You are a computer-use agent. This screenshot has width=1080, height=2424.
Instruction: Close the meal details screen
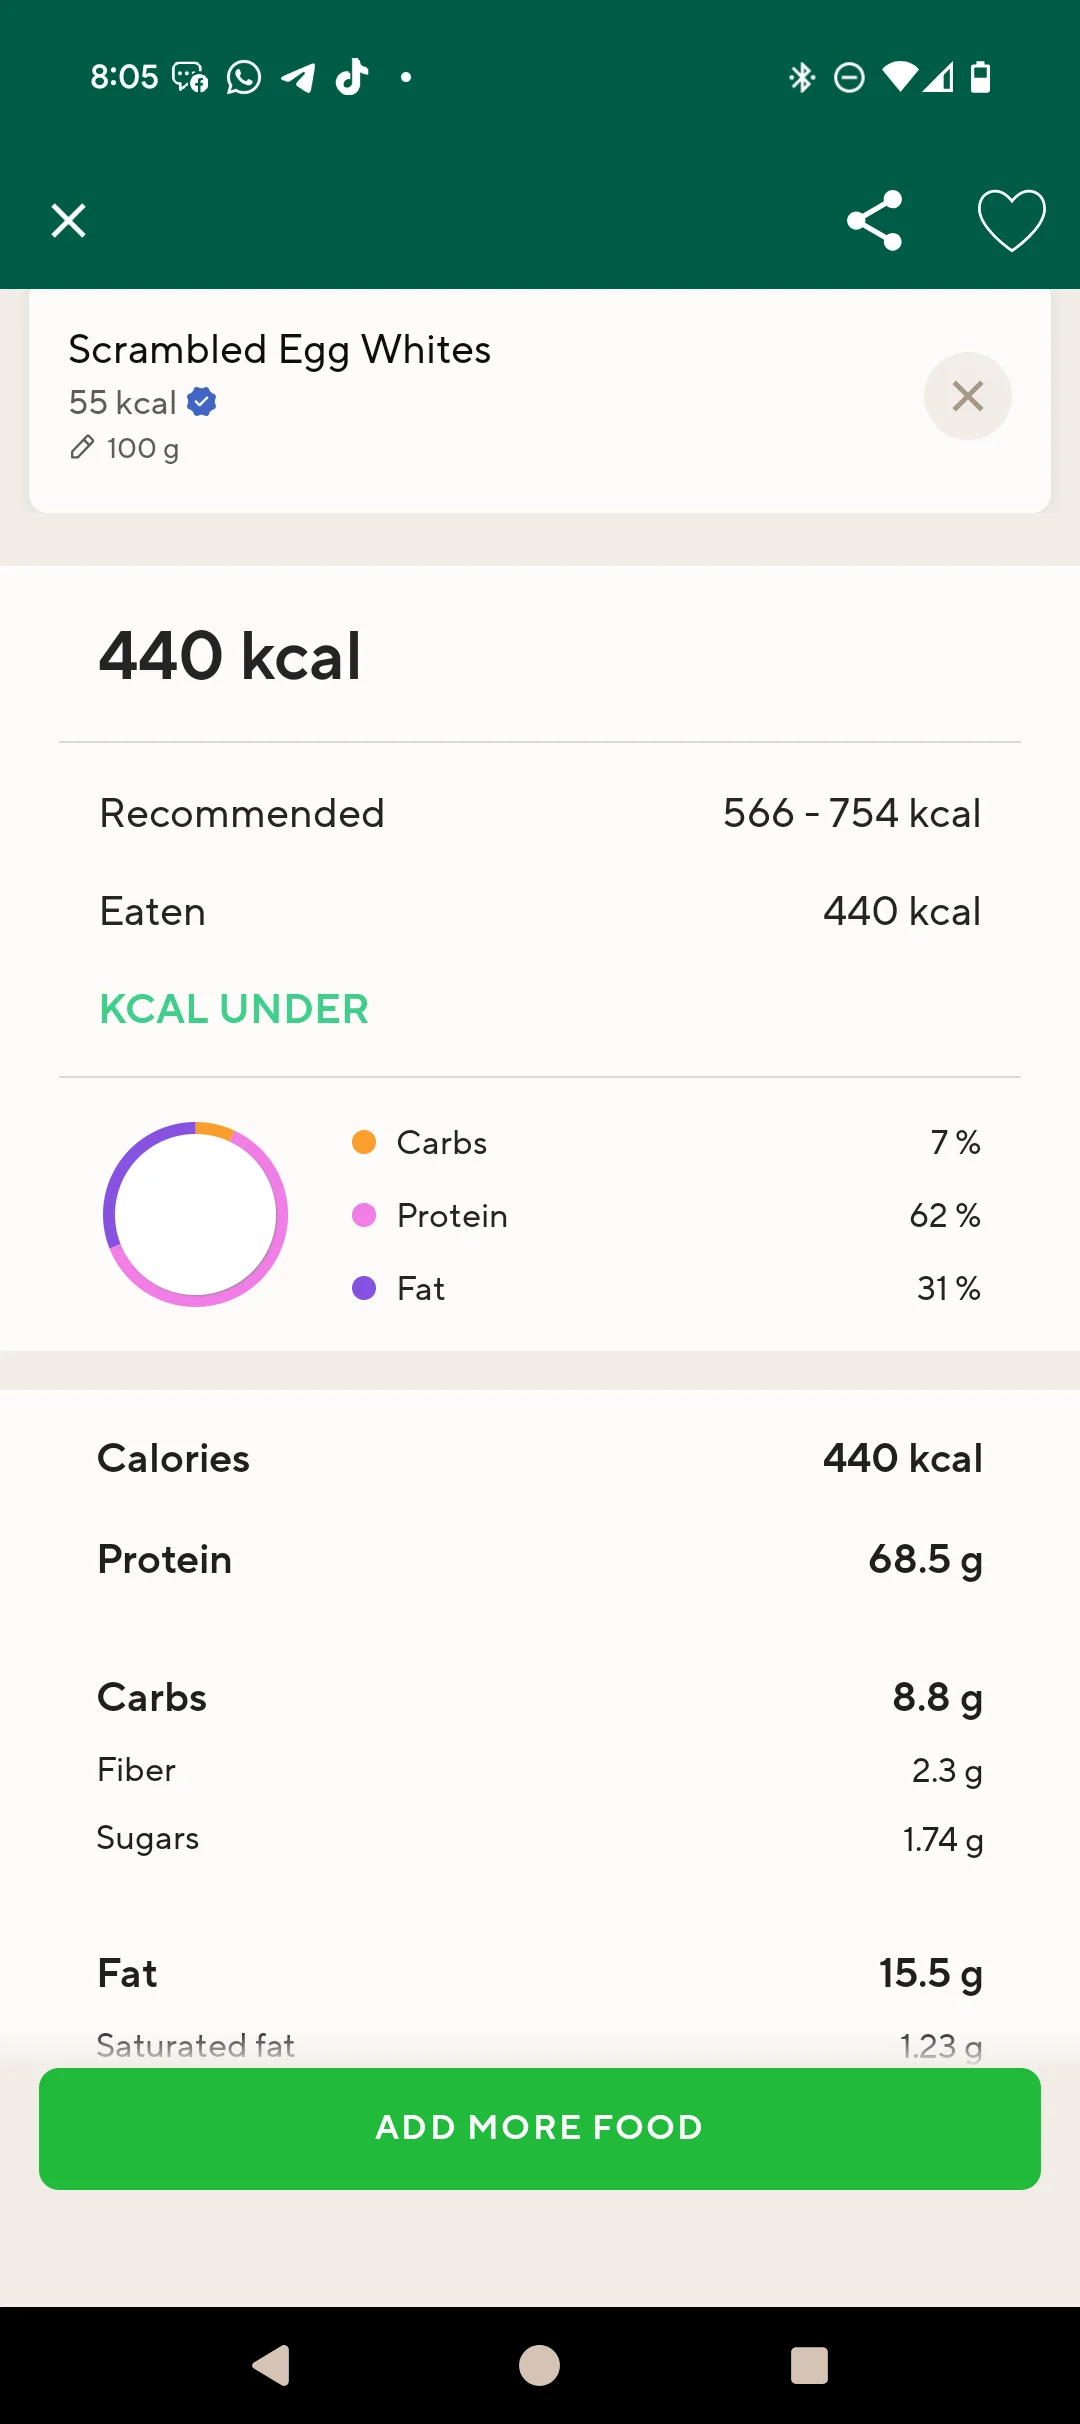click(68, 220)
